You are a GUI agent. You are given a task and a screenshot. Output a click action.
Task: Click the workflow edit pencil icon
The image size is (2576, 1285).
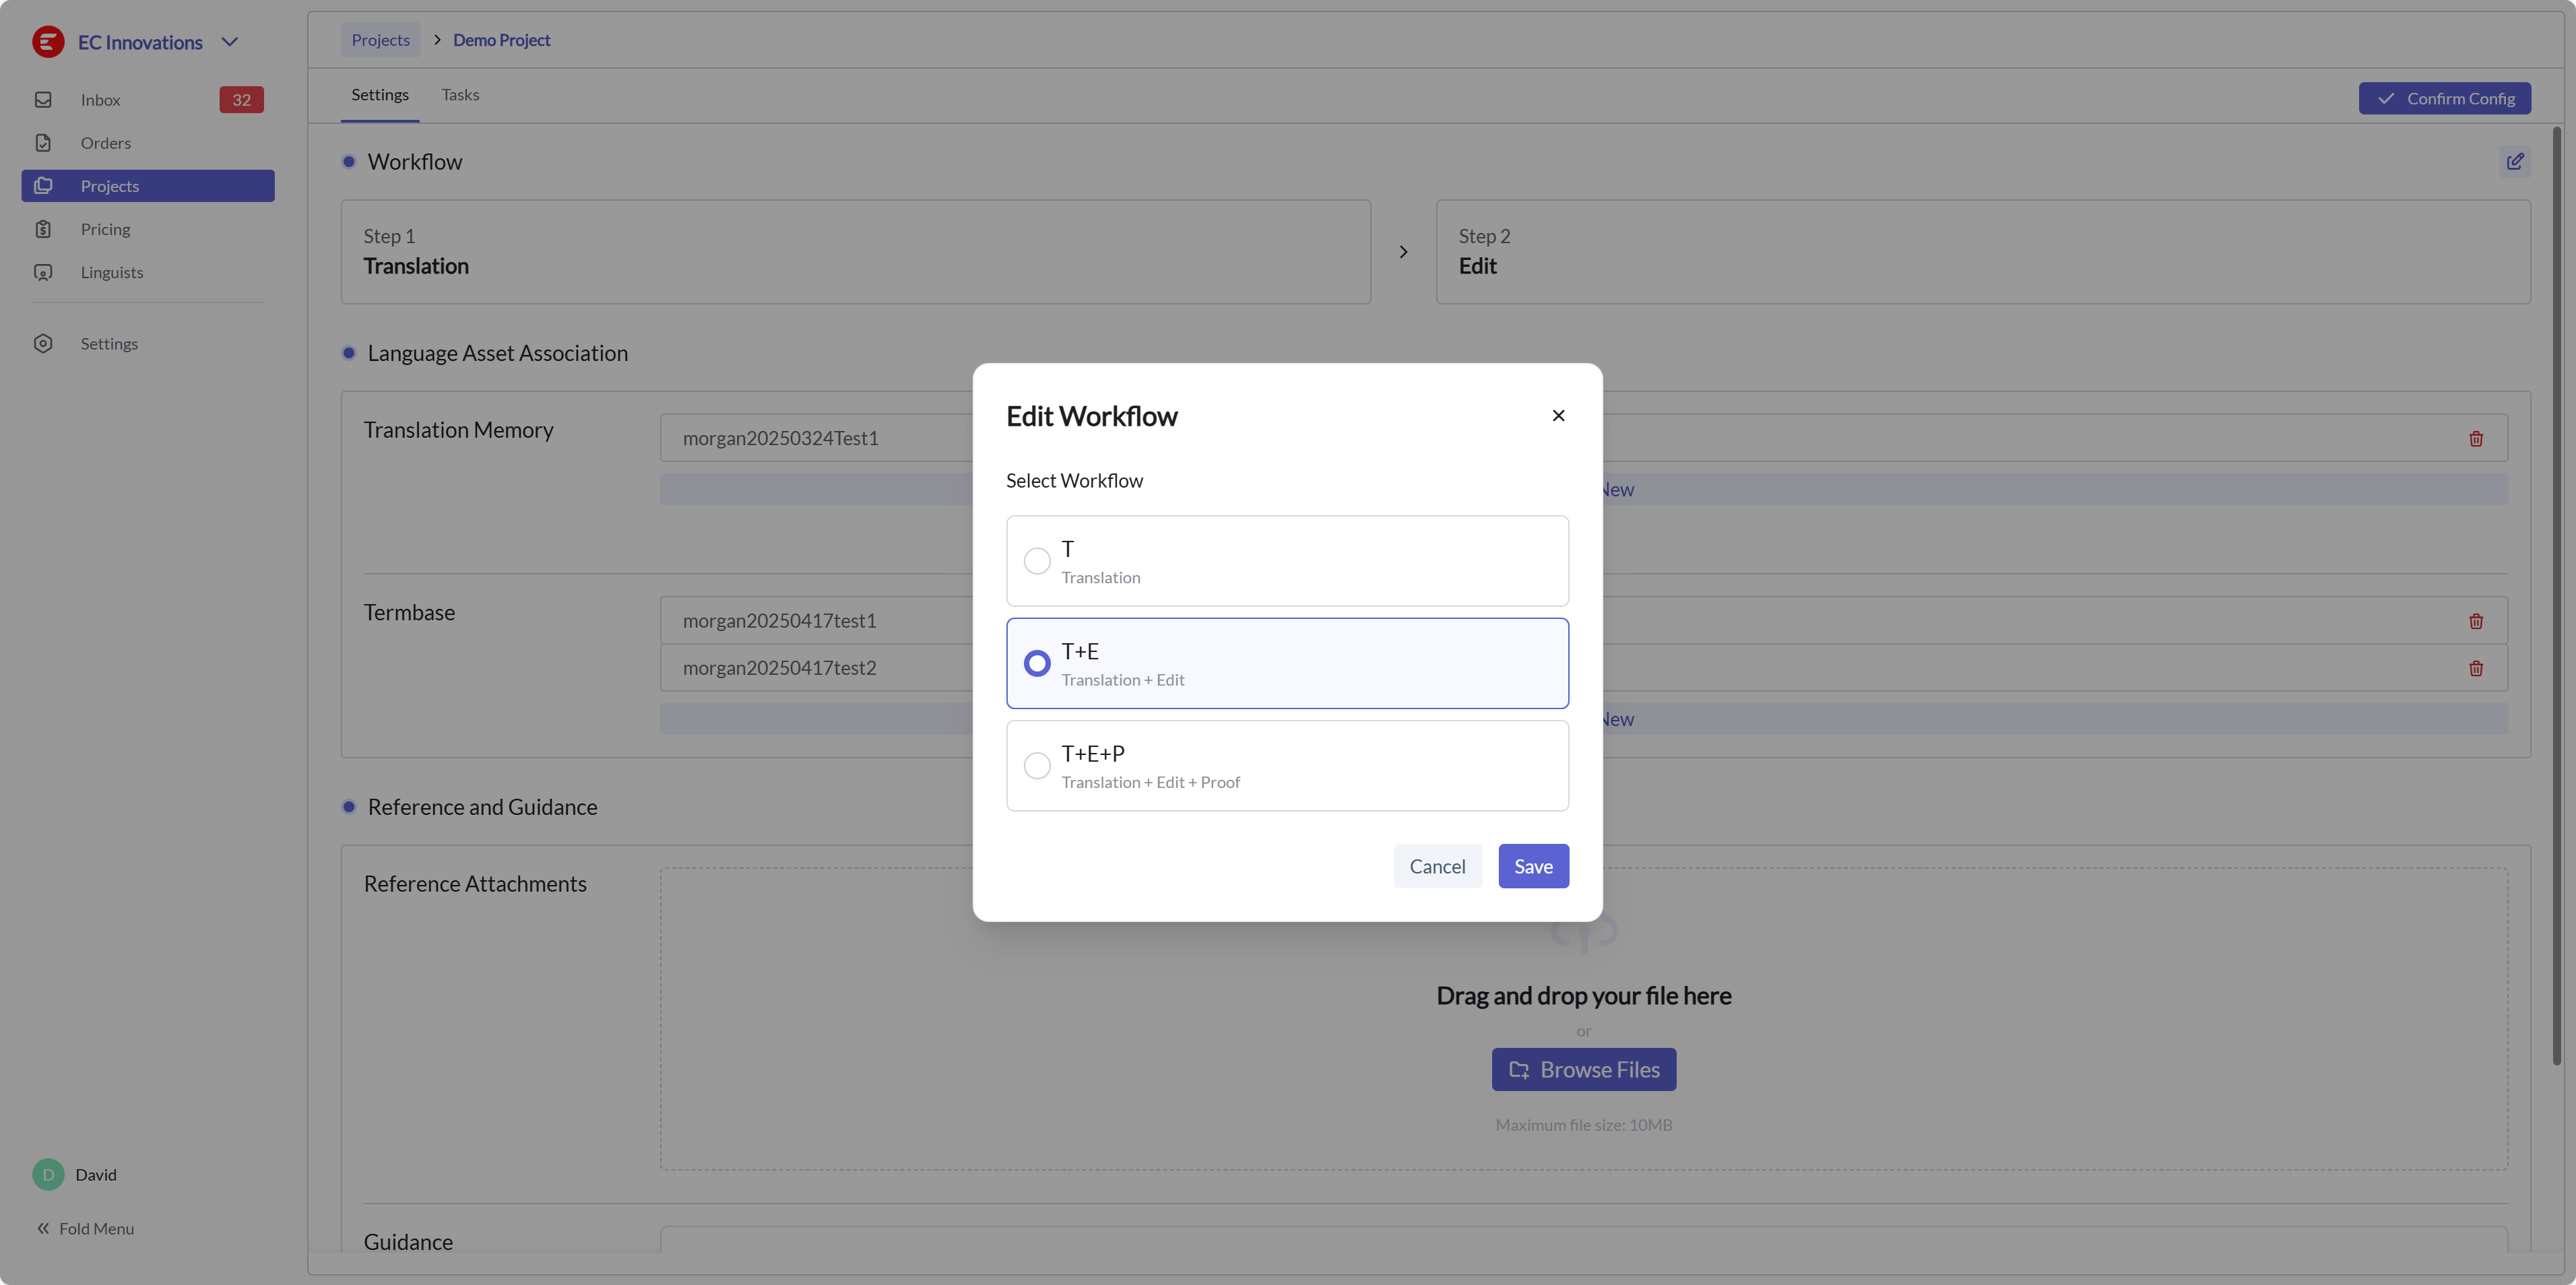pyautogui.click(x=2514, y=161)
